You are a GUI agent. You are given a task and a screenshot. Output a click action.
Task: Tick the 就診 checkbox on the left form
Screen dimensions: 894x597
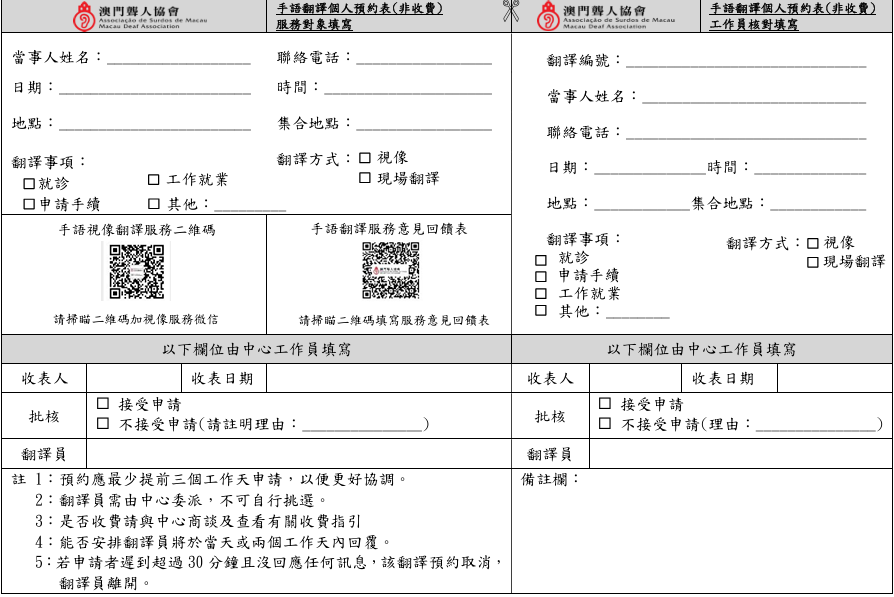point(29,184)
